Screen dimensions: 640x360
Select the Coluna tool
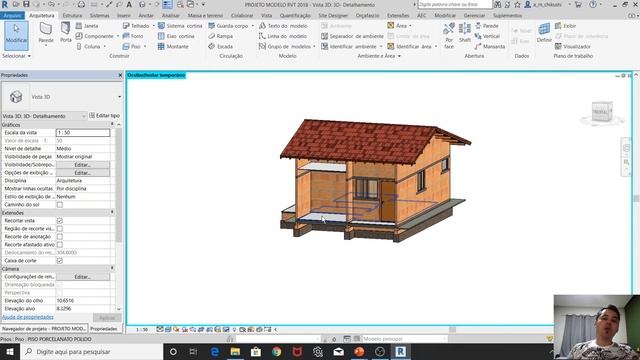(x=88, y=47)
